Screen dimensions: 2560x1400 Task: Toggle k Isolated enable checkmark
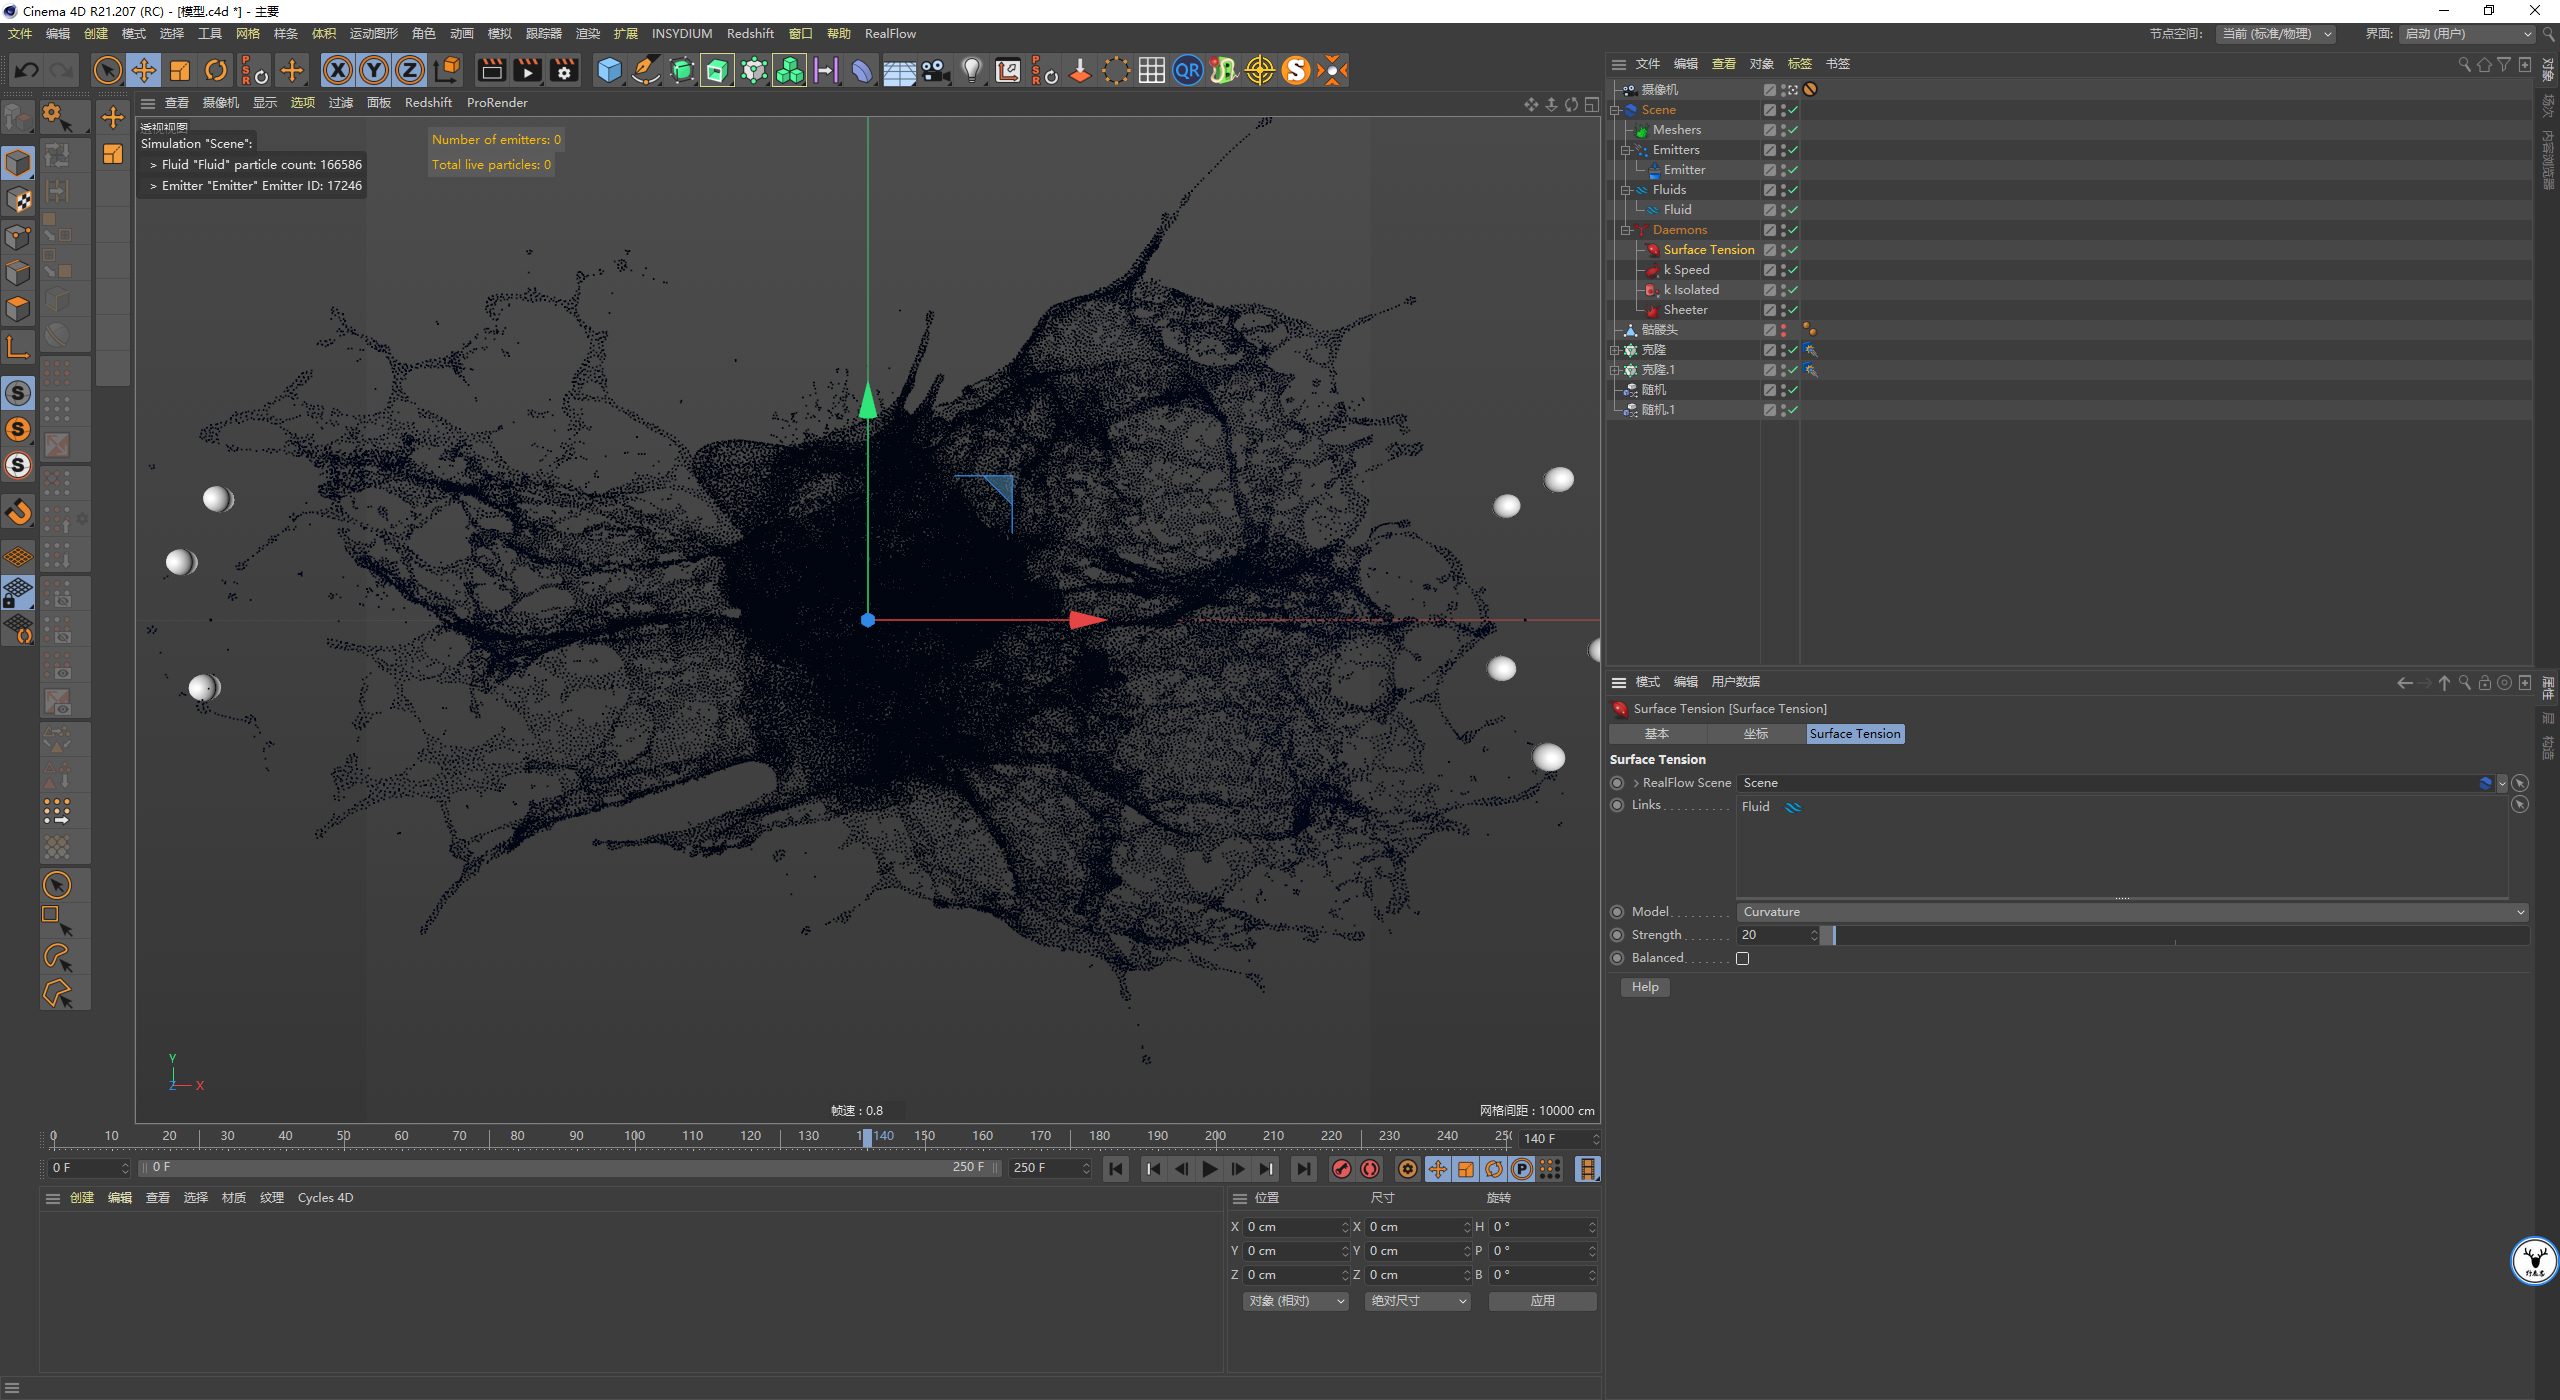tap(1793, 290)
